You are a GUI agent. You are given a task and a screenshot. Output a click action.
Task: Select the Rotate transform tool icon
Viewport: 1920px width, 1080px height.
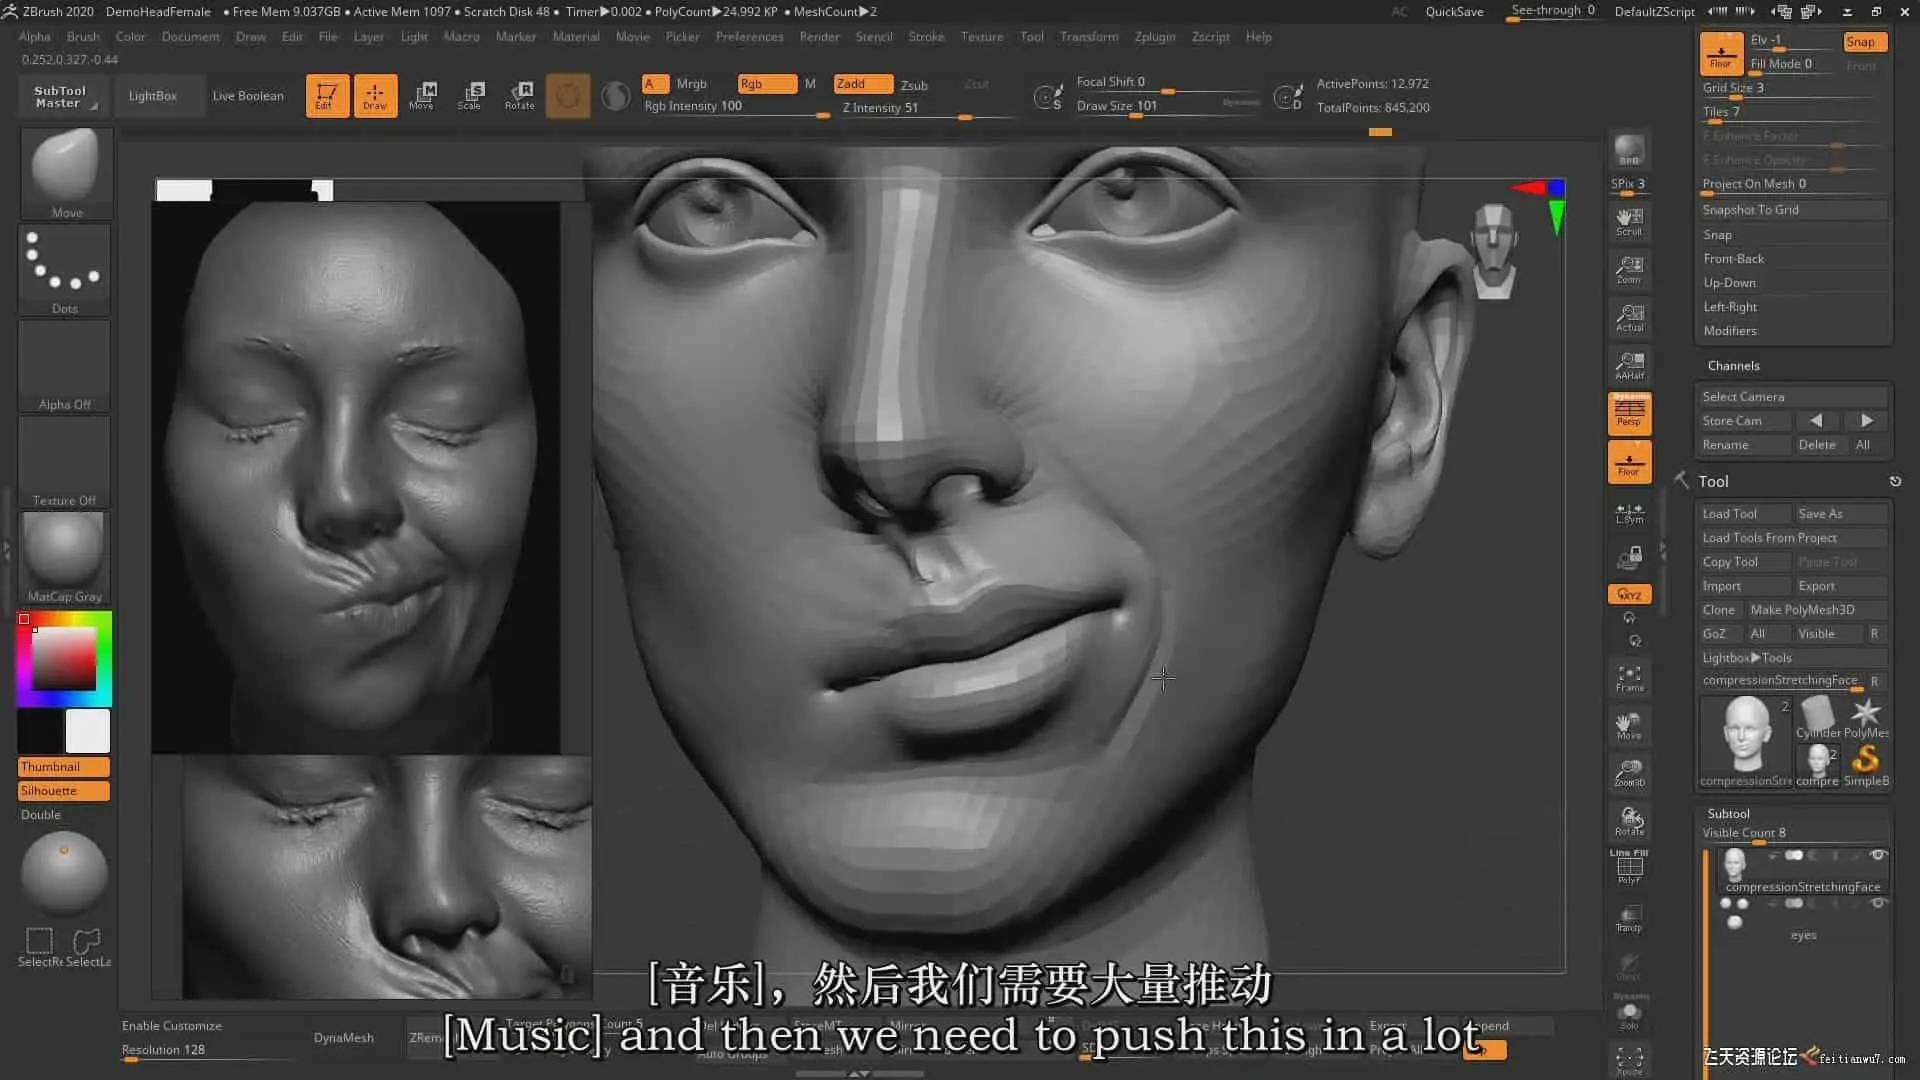point(520,95)
